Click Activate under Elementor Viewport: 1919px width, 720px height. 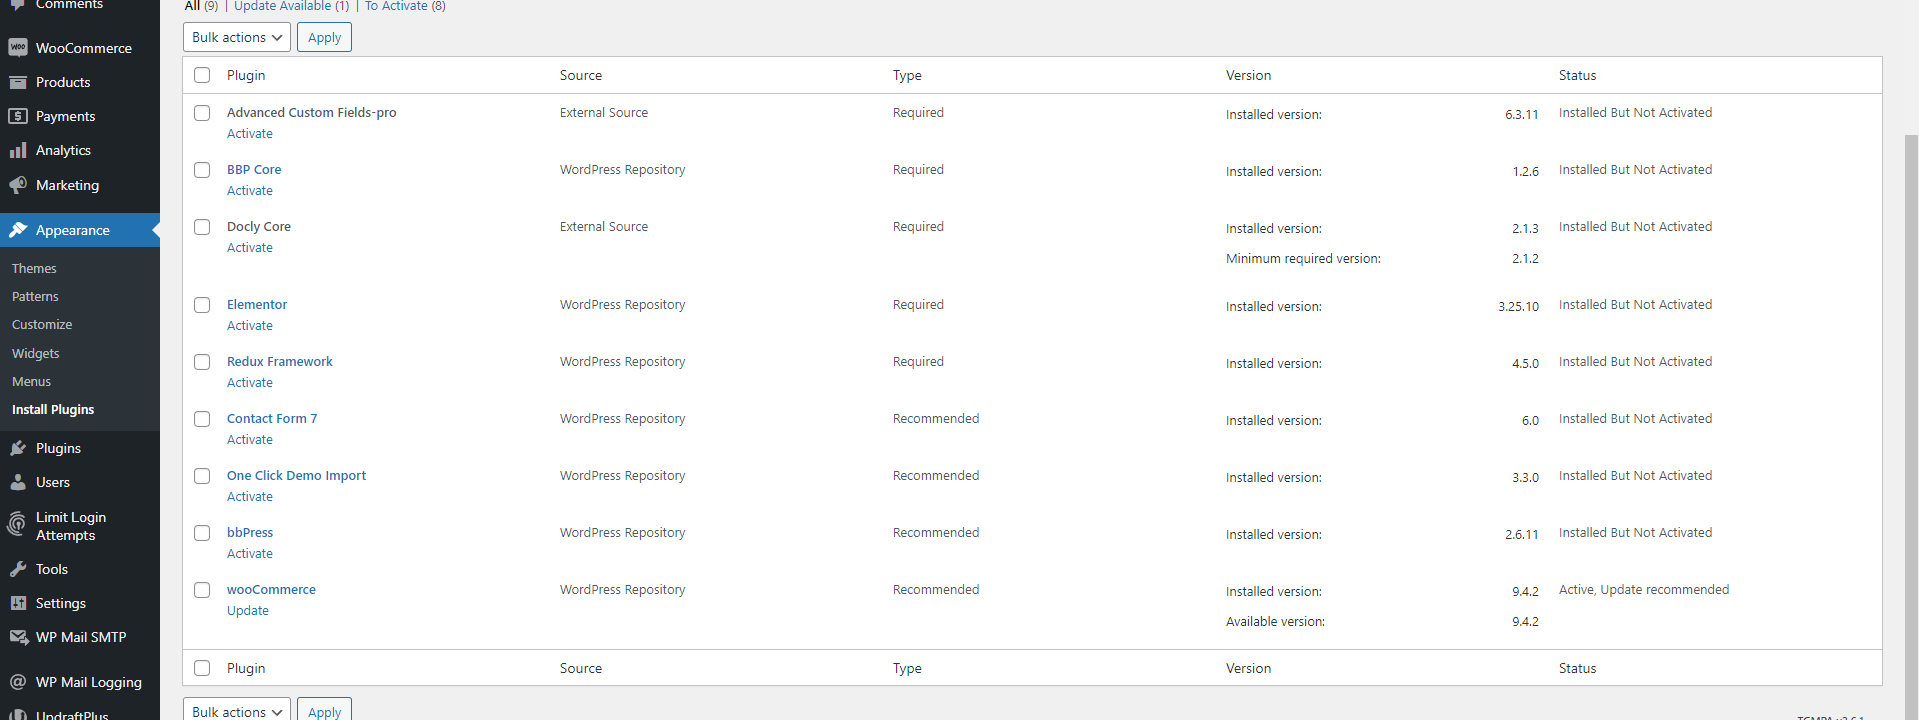[x=249, y=326]
